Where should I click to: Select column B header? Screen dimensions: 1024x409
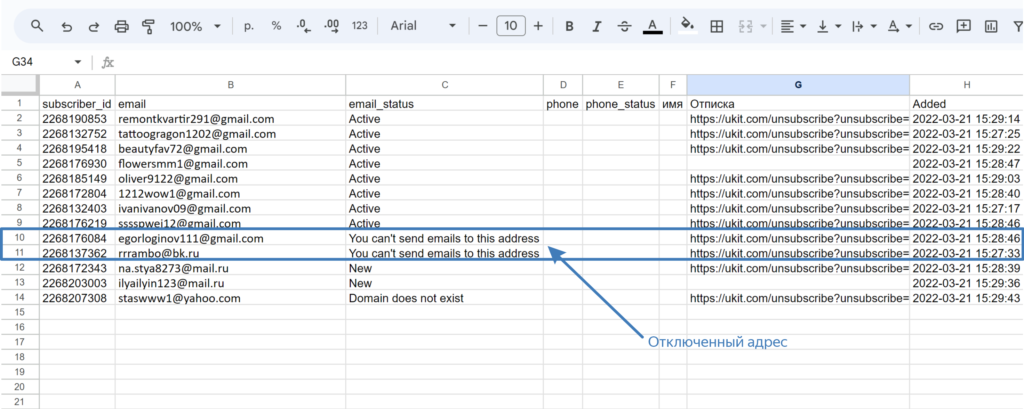[x=231, y=84]
